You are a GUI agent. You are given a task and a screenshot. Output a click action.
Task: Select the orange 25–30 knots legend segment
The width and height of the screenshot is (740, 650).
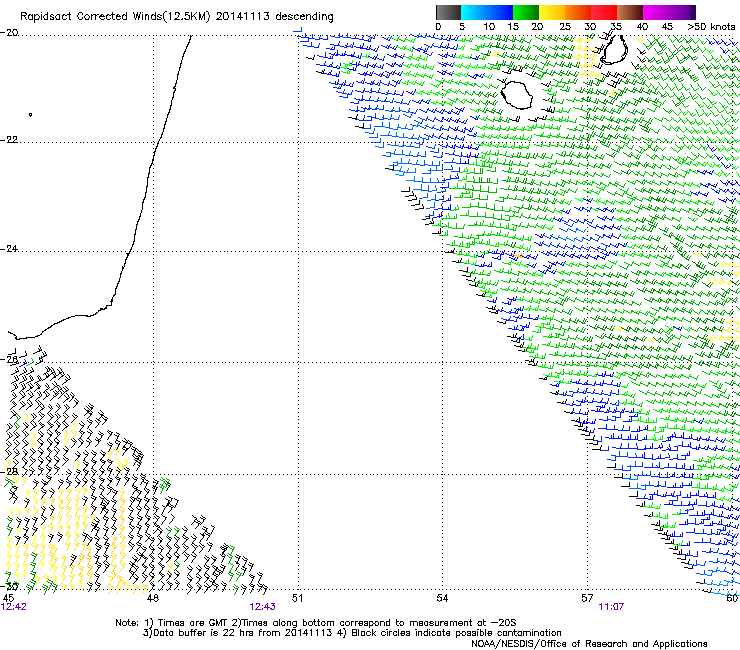578,12
